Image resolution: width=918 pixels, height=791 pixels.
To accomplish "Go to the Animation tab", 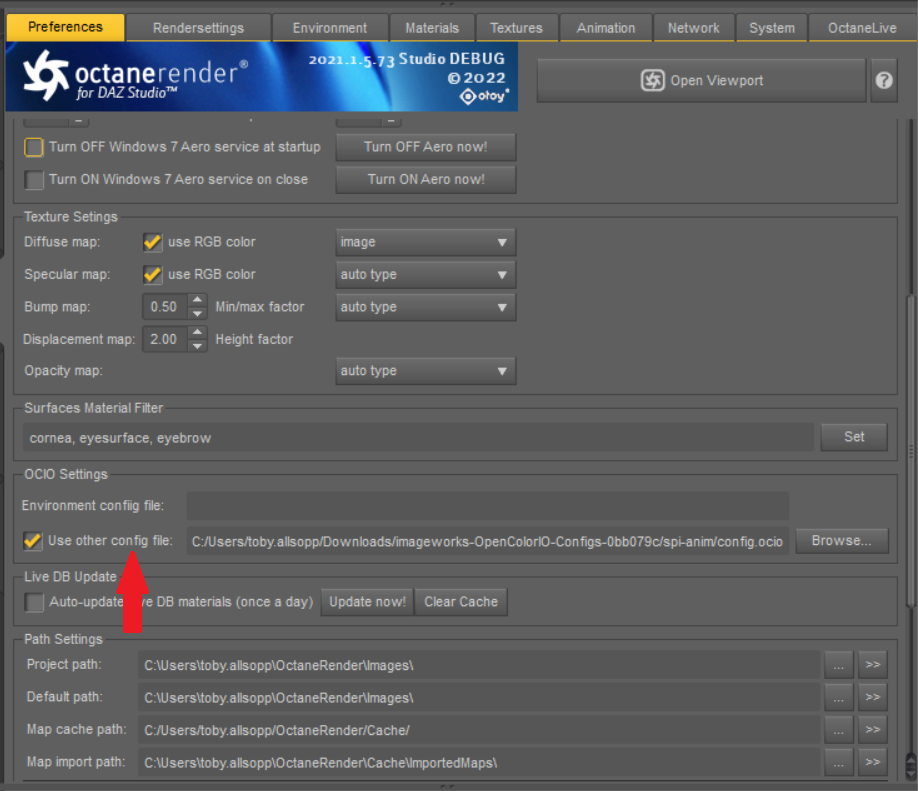I will 605,28.
